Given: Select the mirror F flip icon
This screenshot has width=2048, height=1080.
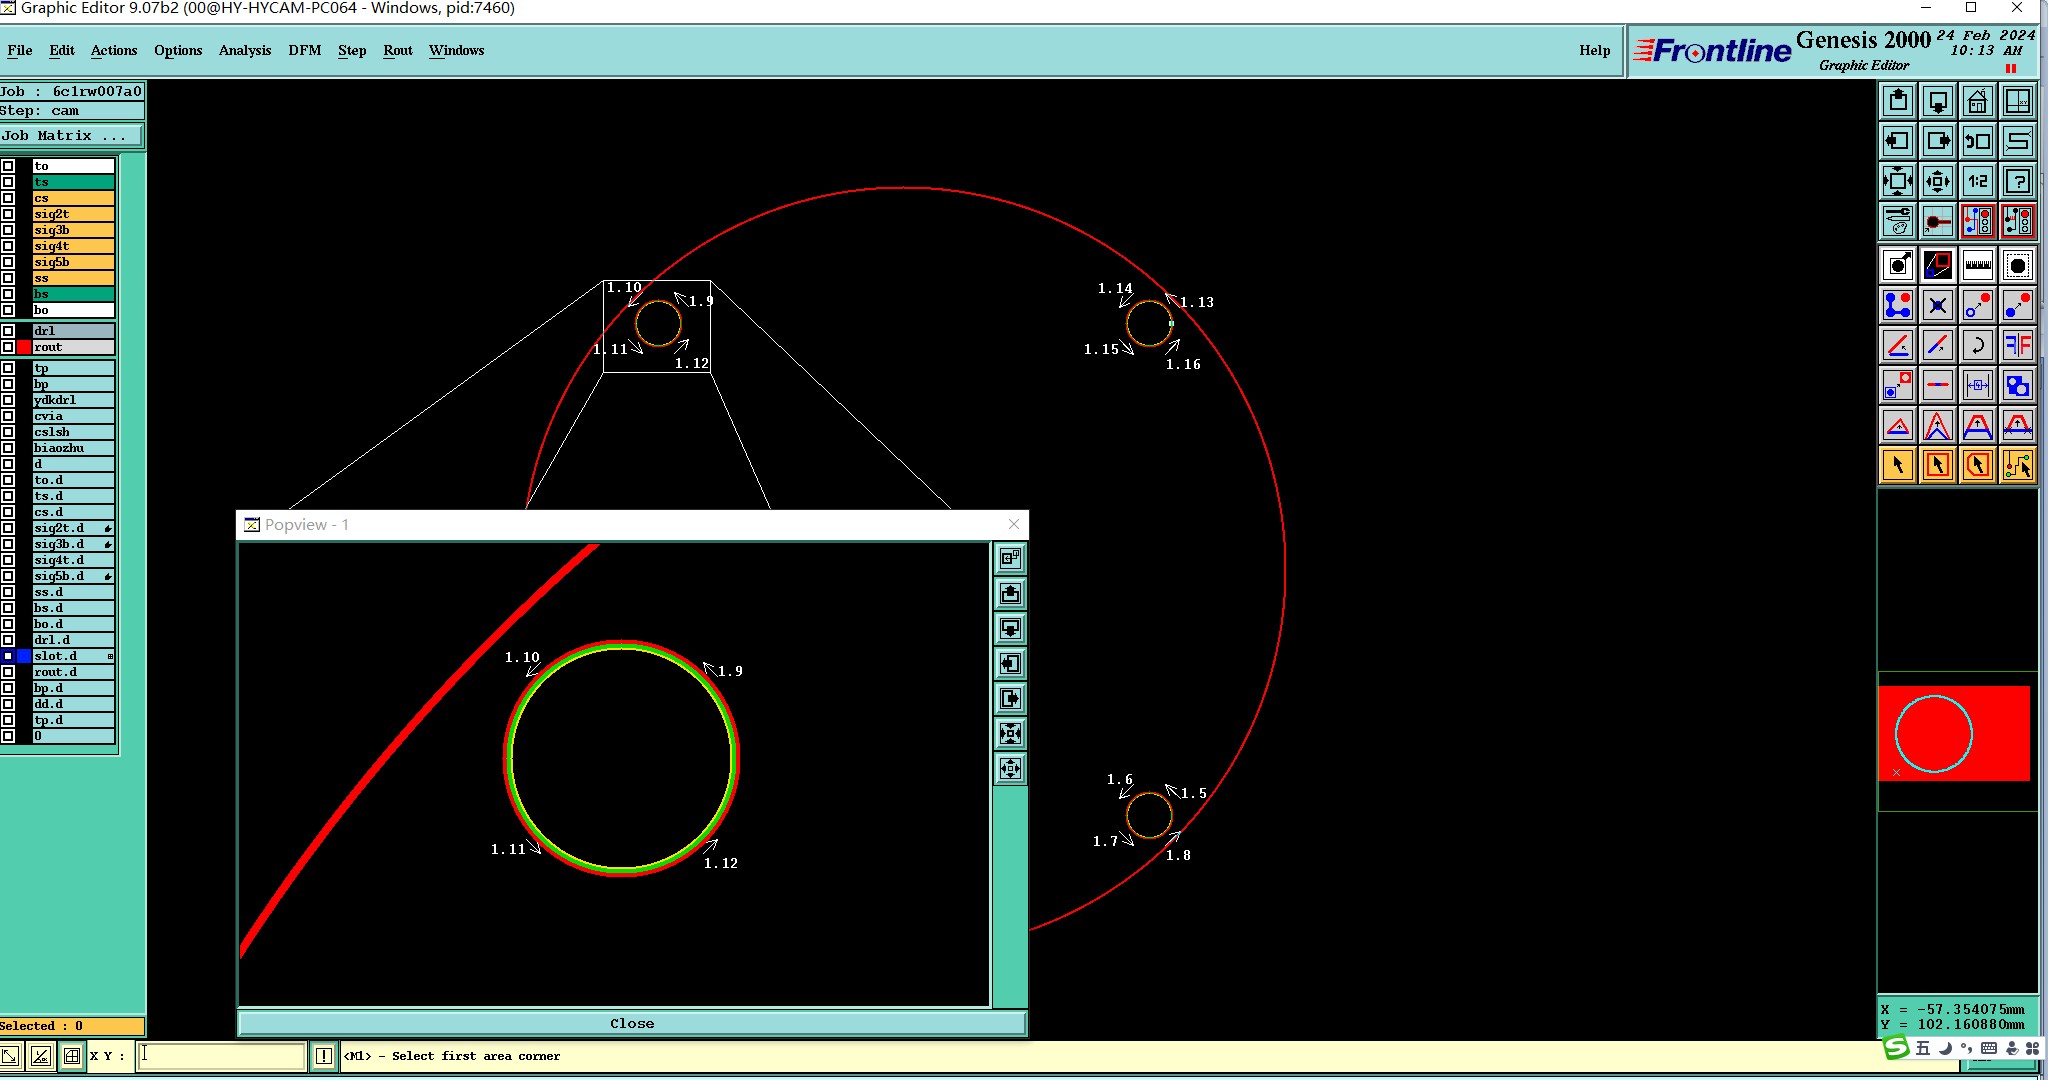Looking at the screenshot, I should pos(2018,345).
